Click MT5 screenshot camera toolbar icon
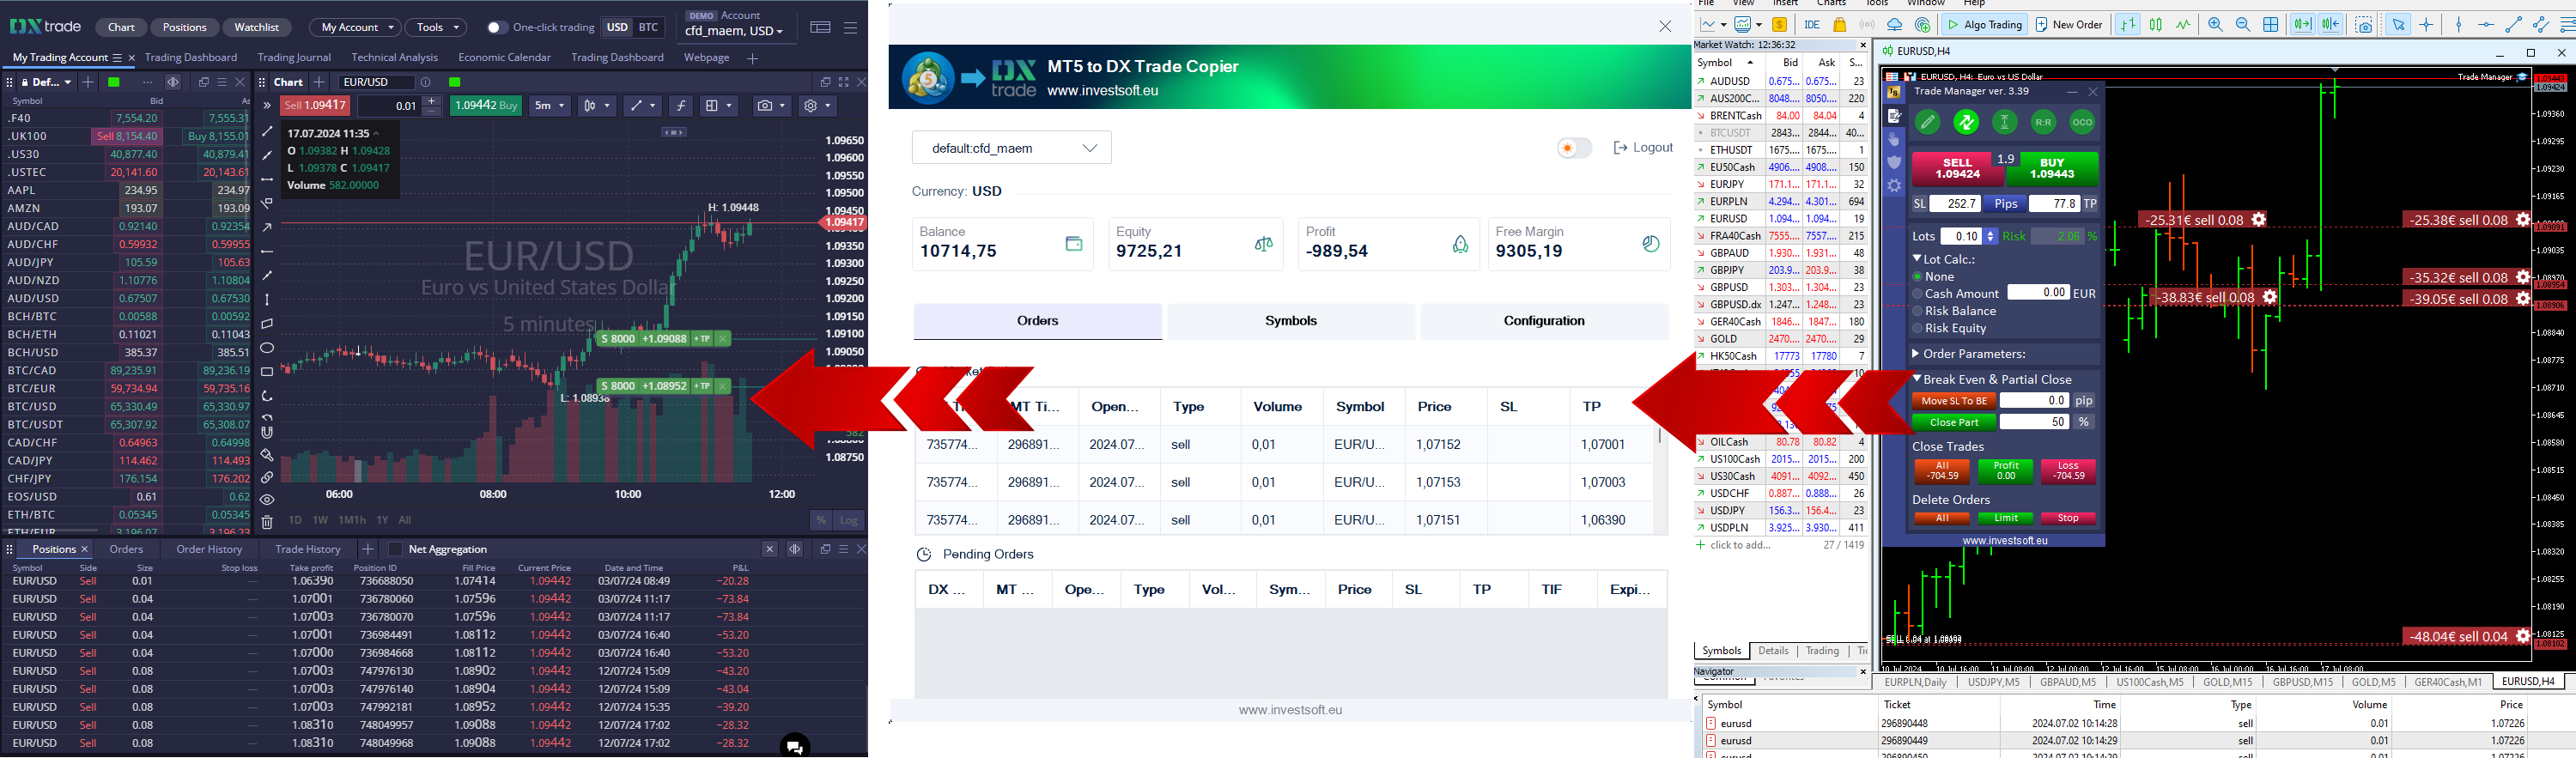2576x758 pixels. click(2364, 25)
